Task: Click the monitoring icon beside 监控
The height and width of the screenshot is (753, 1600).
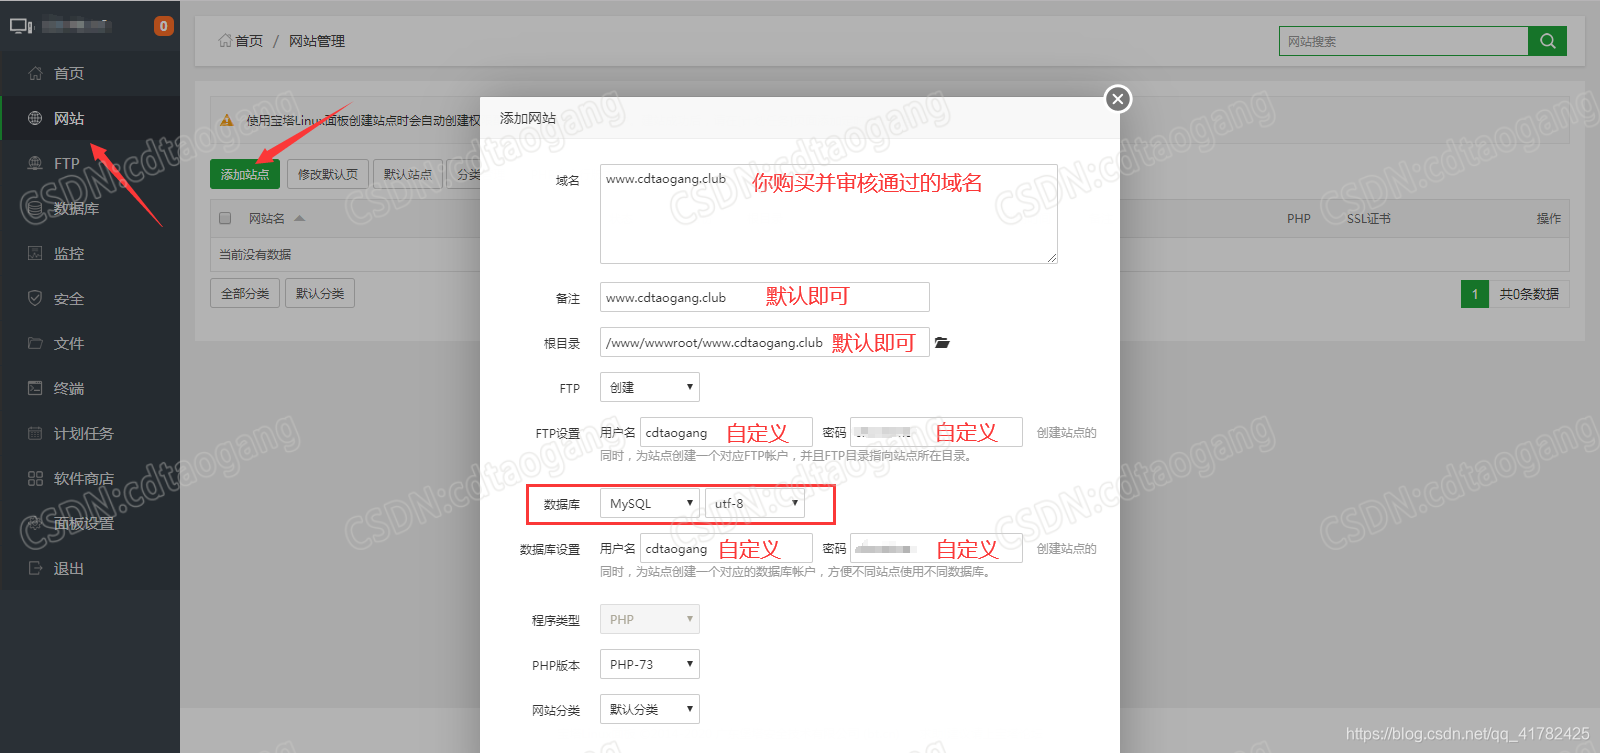Action: pyautogui.click(x=35, y=253)
